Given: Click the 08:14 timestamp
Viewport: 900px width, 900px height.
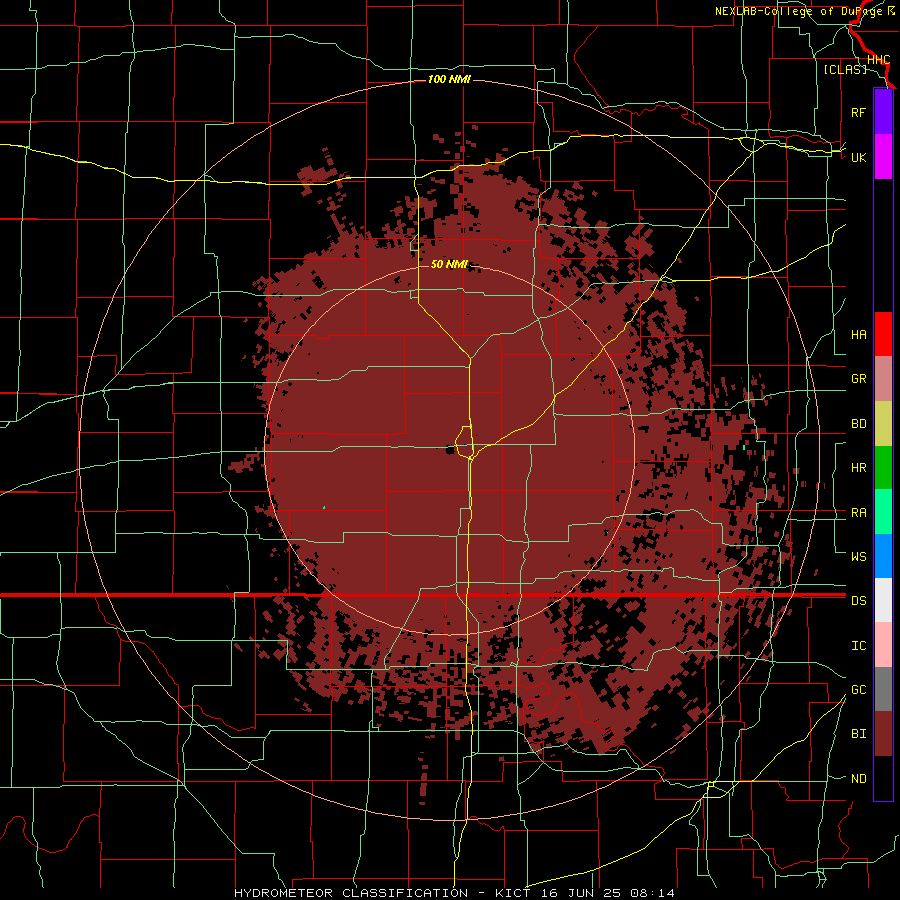Looking at the screenshot, I should [x=652, y=893].
